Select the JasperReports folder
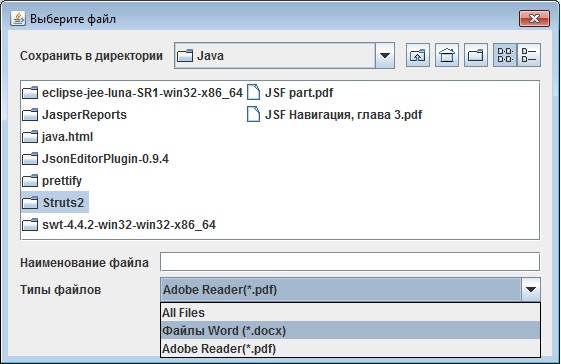This screenshot has height=364, width=561. (74, 115)
